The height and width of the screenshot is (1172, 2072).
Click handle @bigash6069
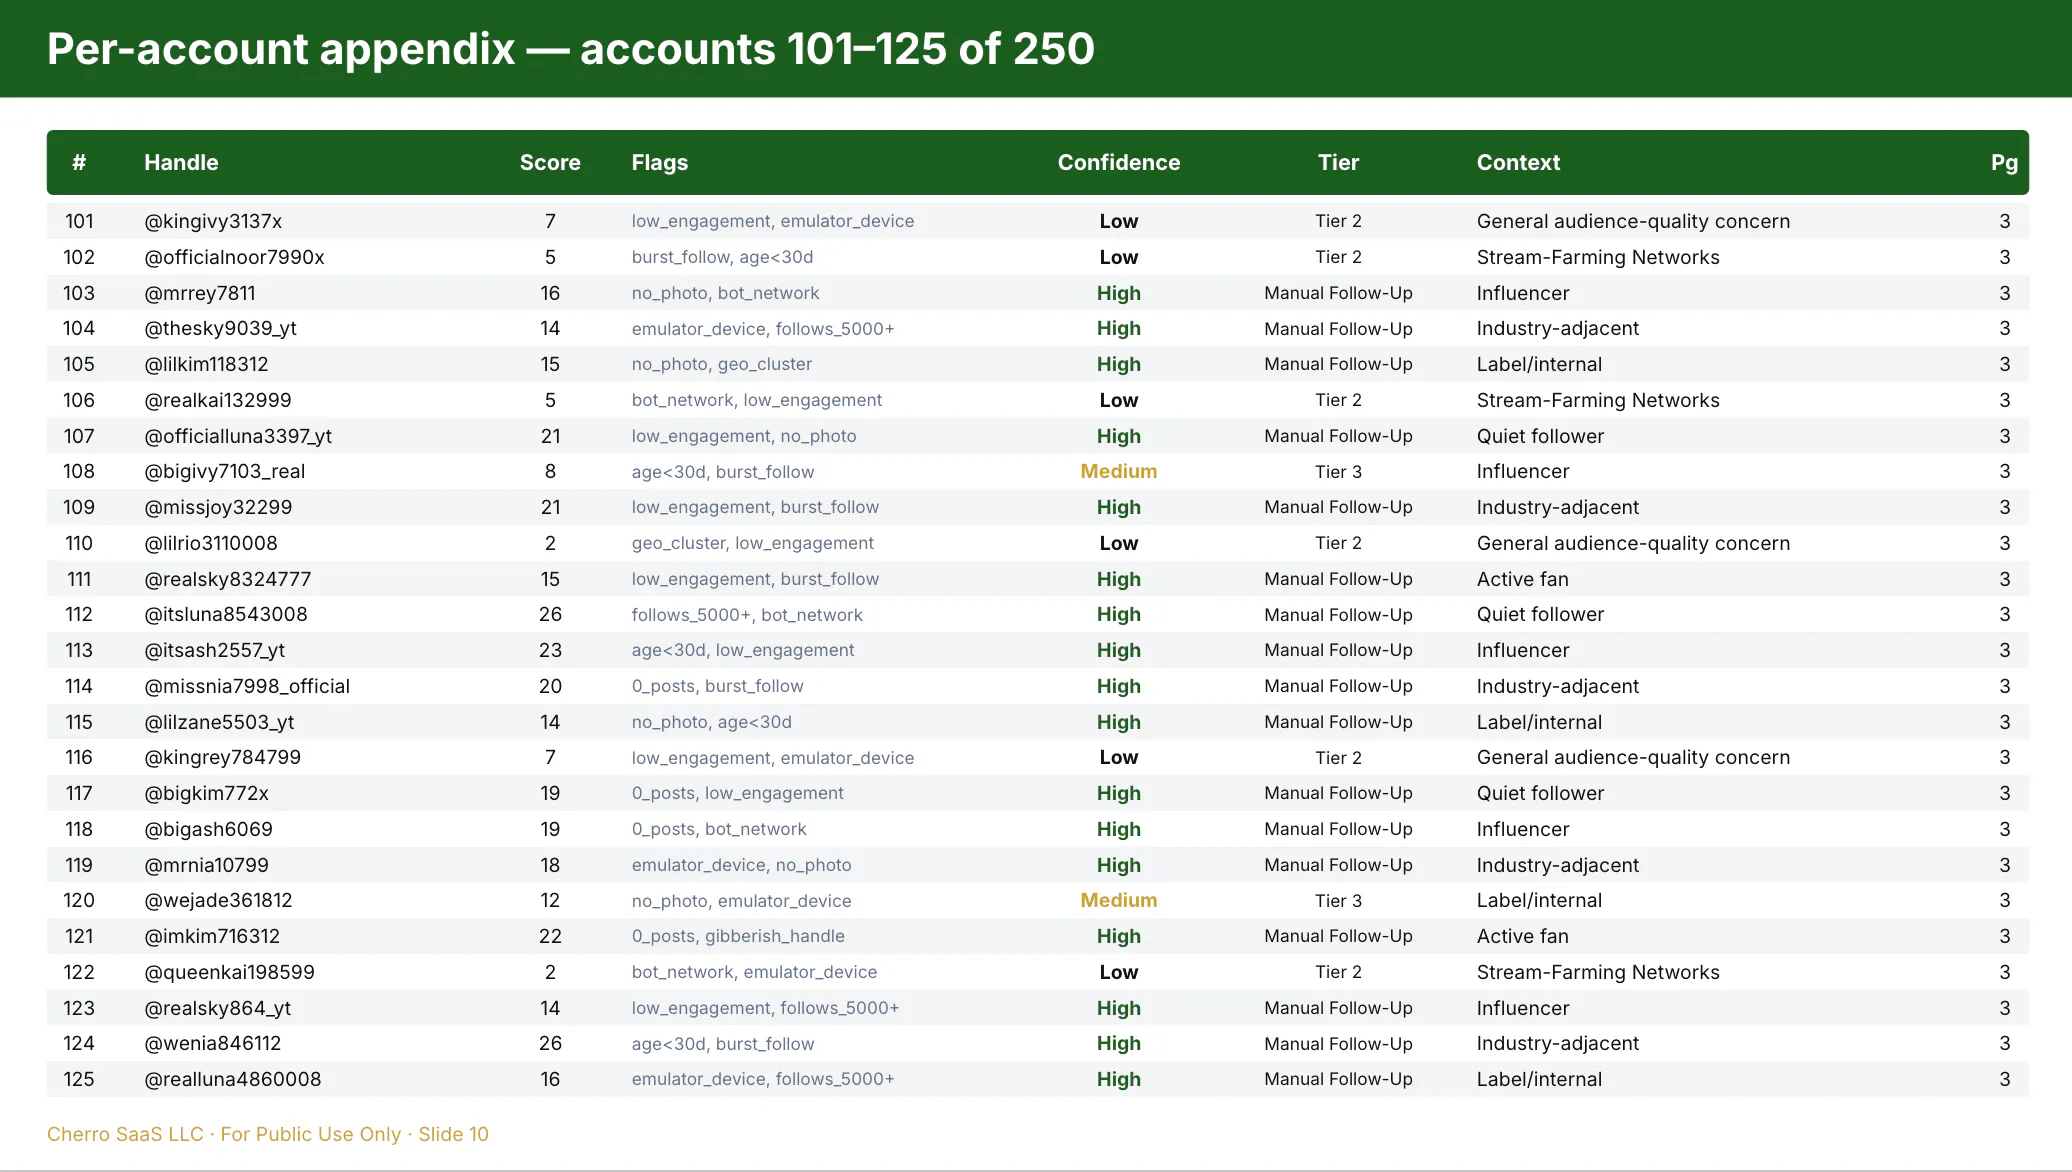pyautogui.click(x=208, y=829)
